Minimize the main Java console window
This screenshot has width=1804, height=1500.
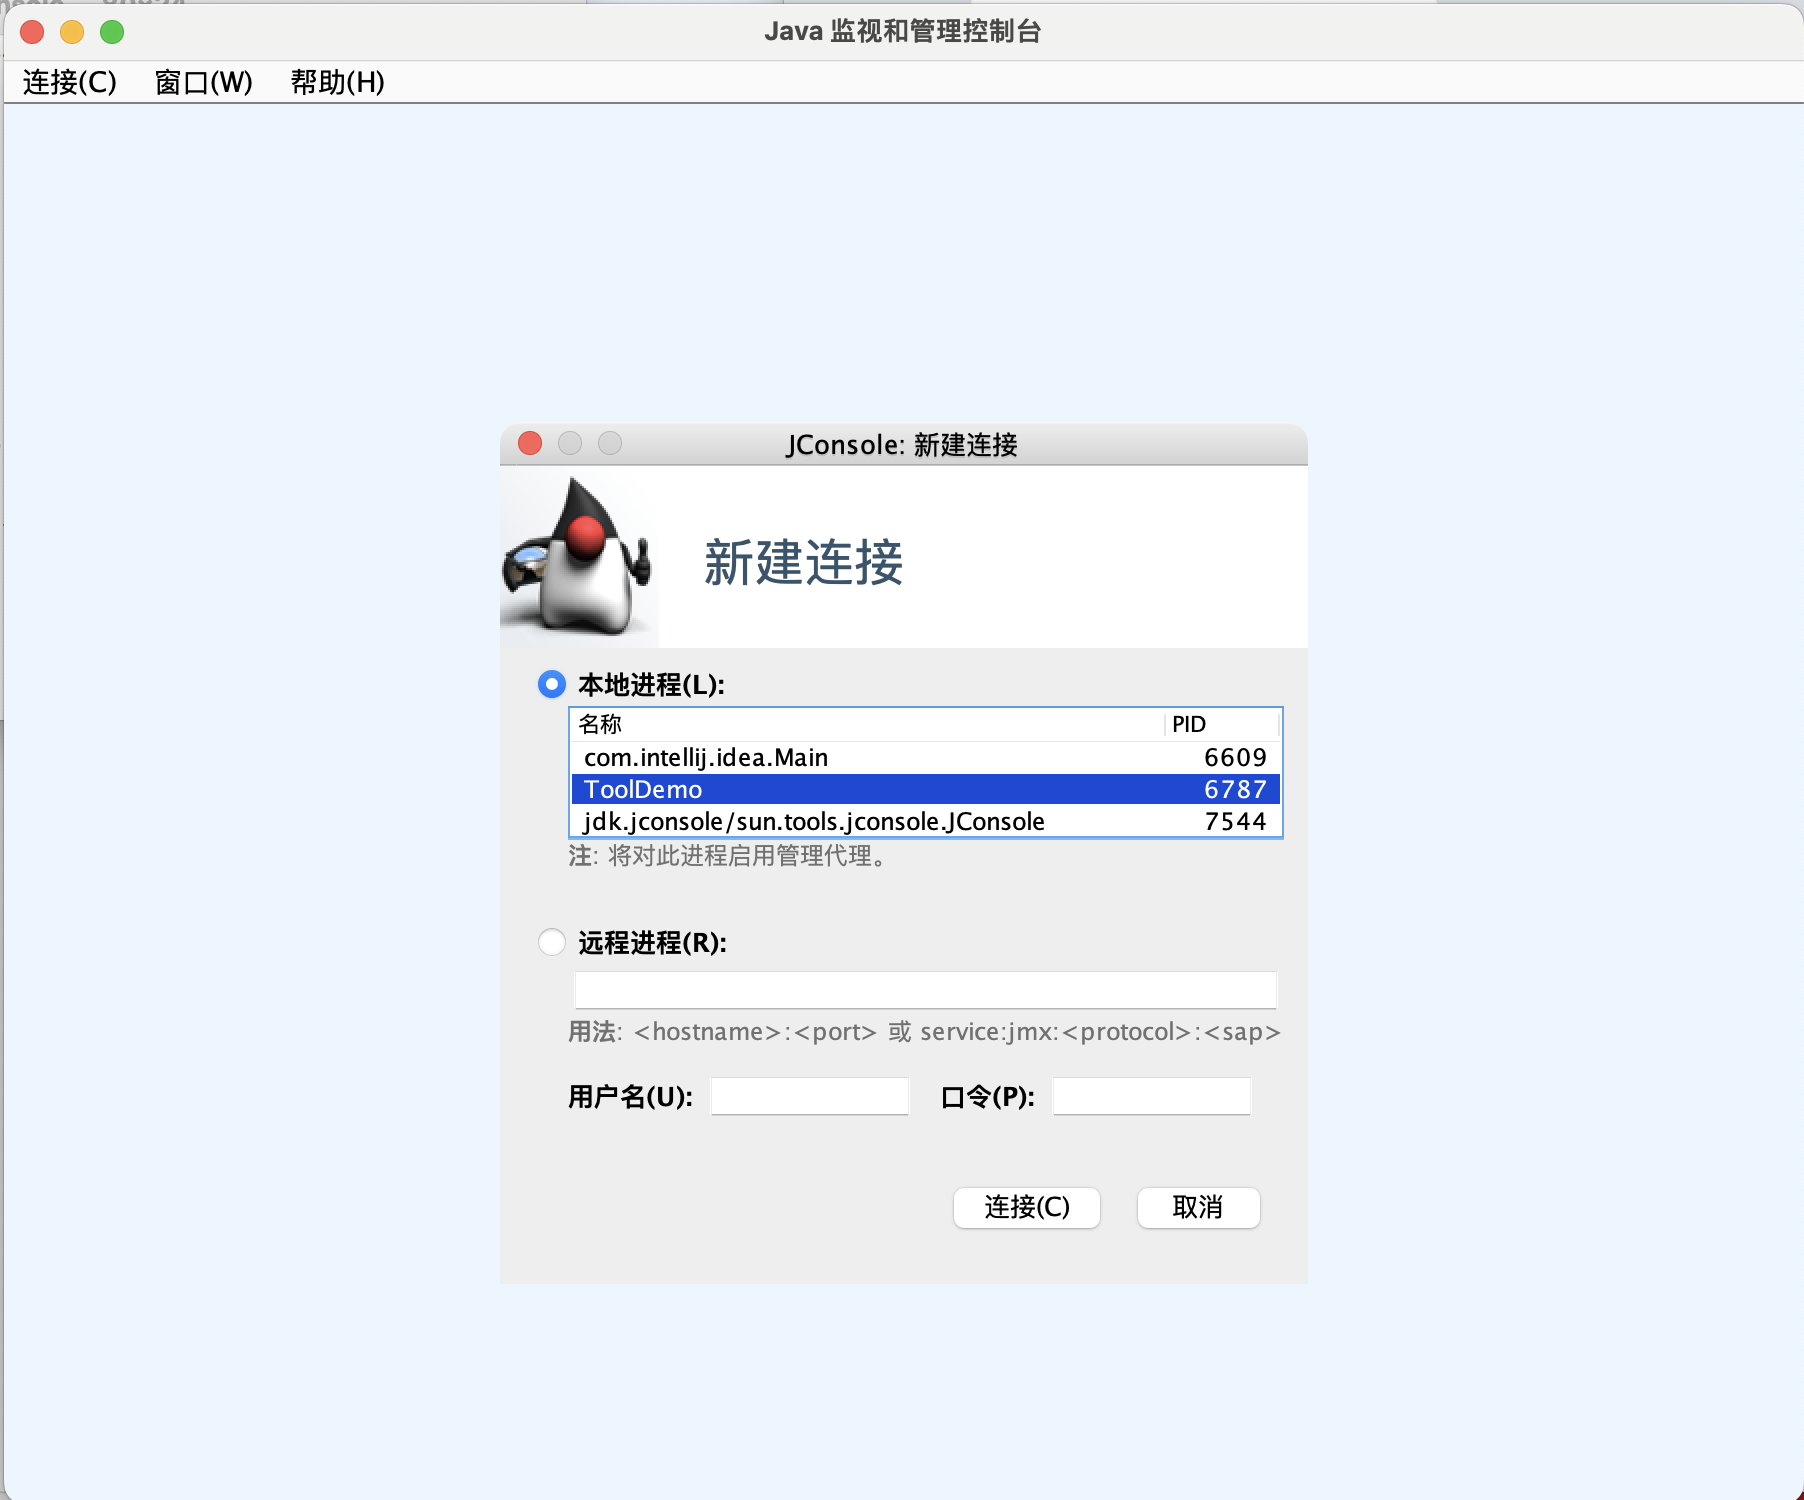tap(72, 32)
